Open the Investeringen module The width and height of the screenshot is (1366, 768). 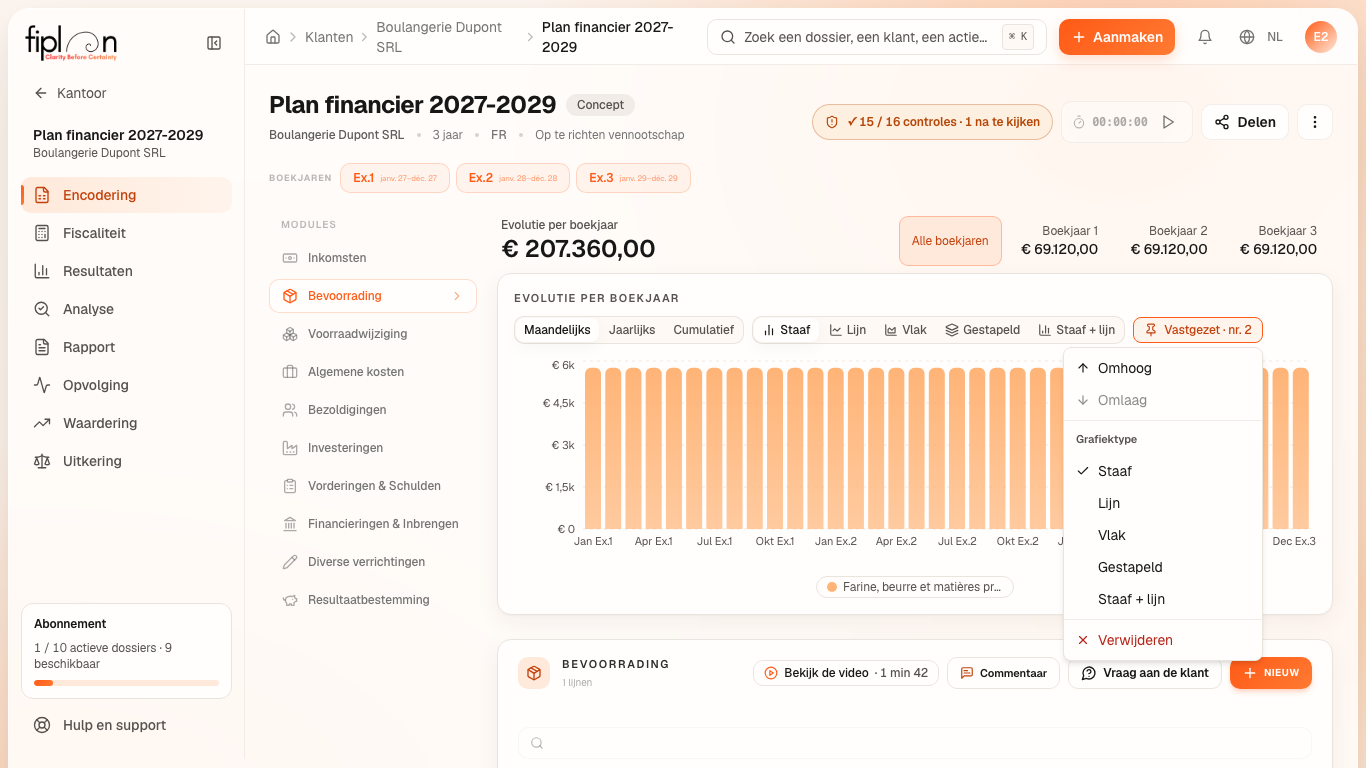point(373,448)
